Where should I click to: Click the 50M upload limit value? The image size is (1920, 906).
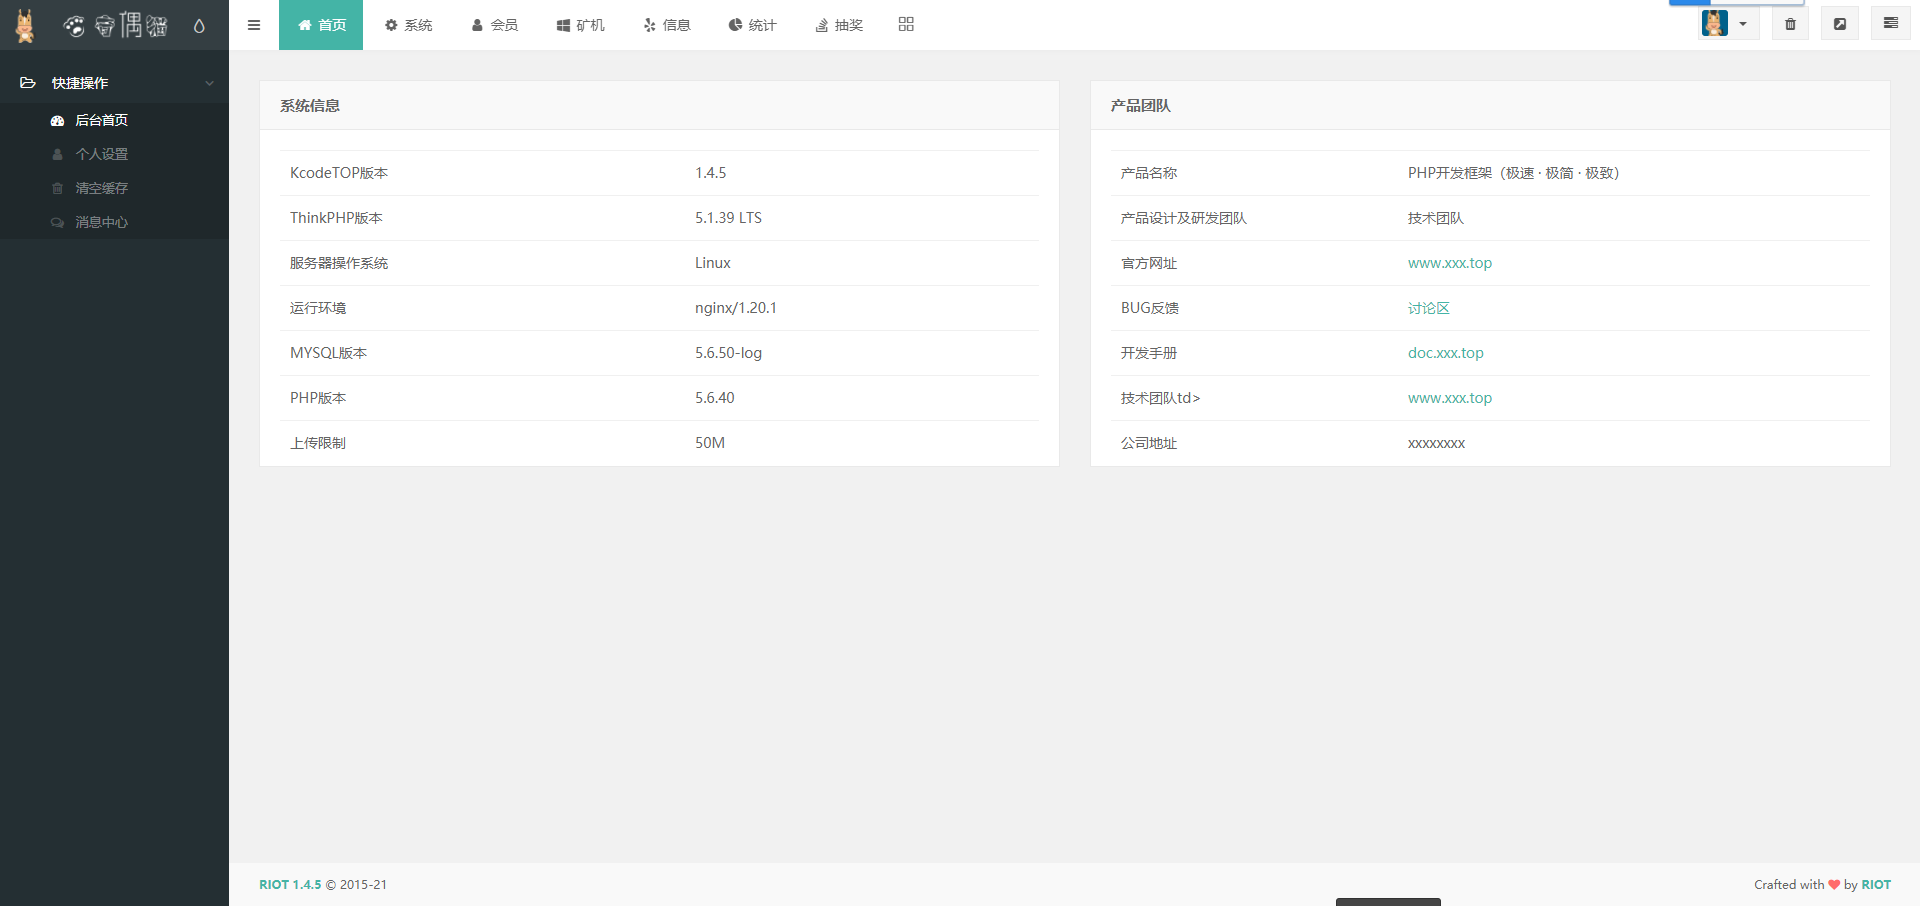(709, 443)
